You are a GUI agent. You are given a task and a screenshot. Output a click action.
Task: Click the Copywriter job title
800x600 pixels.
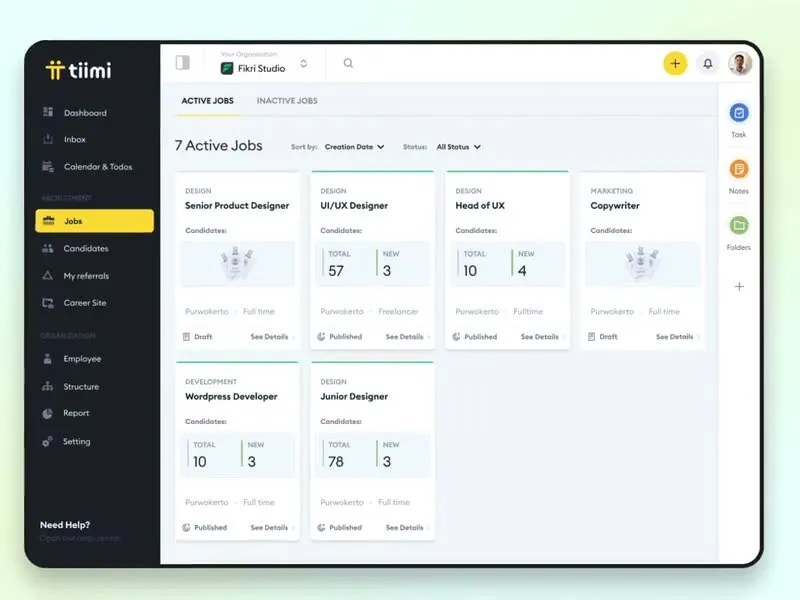pos(615,206)
